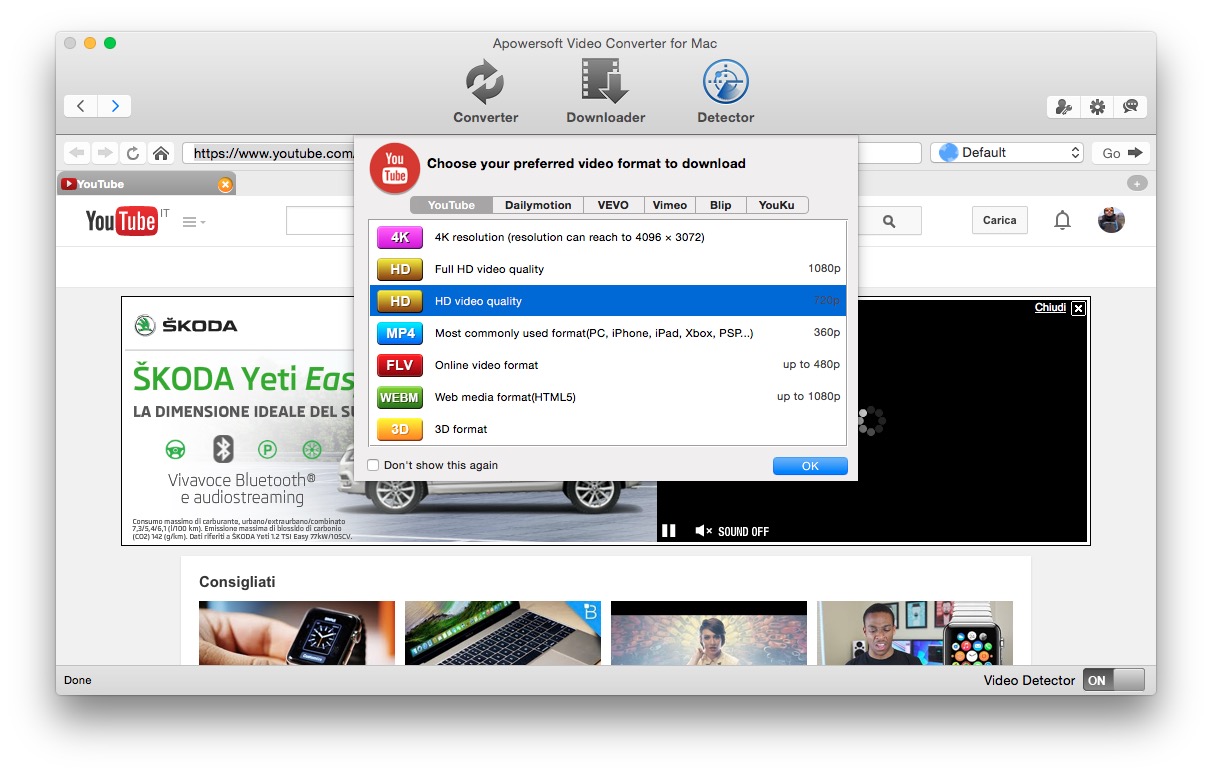The width and height of the screenshot is (1212, 775).
Task: Confirm format with OK button
Action: [x=810, y=466]
